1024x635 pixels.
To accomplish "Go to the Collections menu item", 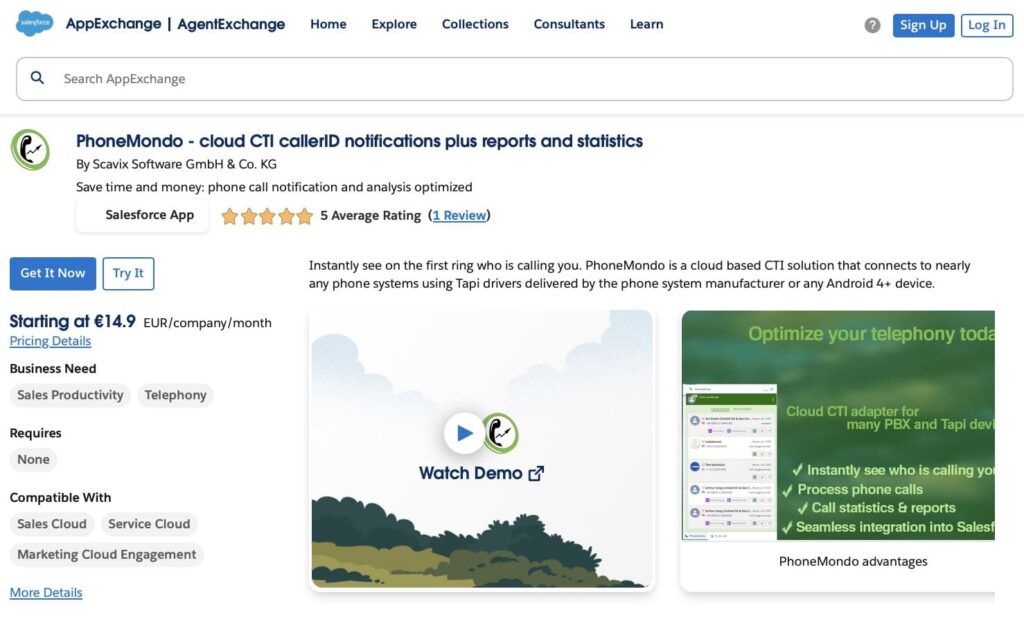I will 475,24.
